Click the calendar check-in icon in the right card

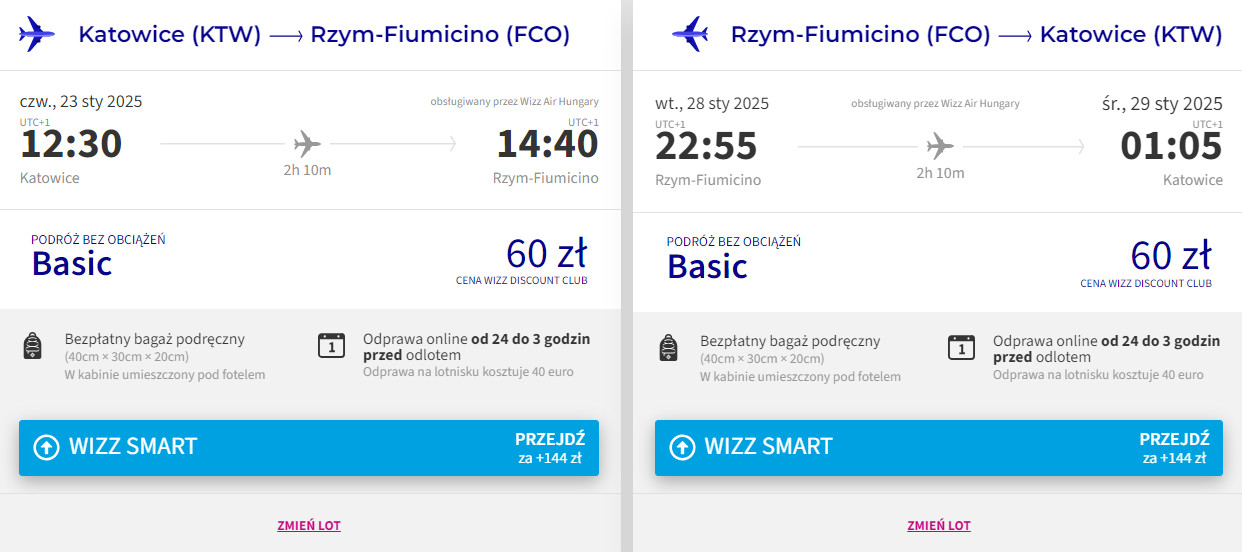click(961, 347)
